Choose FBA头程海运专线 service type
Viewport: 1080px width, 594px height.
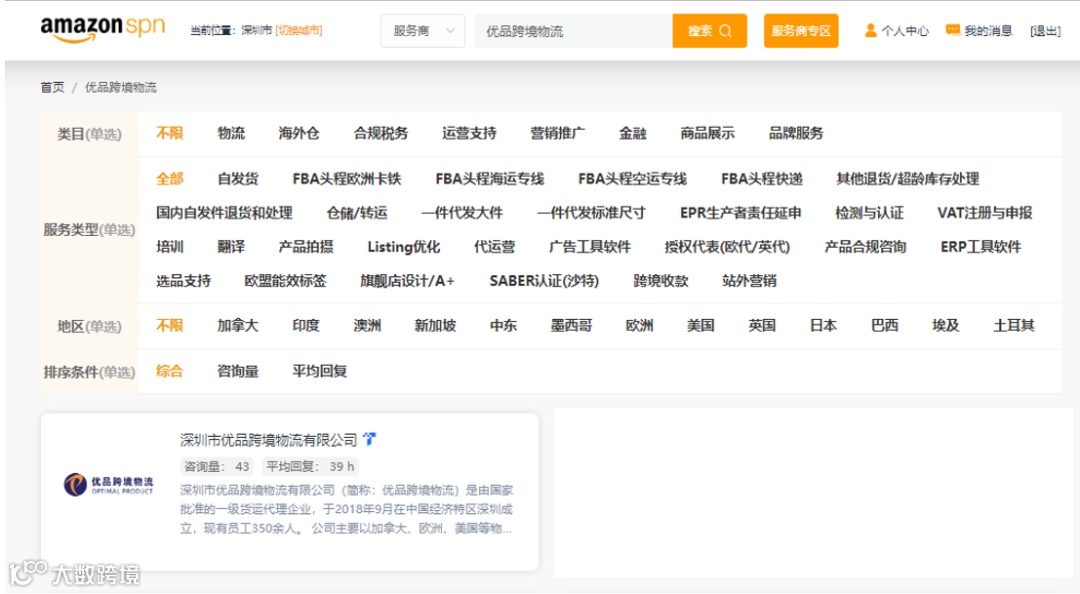pyautogui.click(x=490, y=179)
